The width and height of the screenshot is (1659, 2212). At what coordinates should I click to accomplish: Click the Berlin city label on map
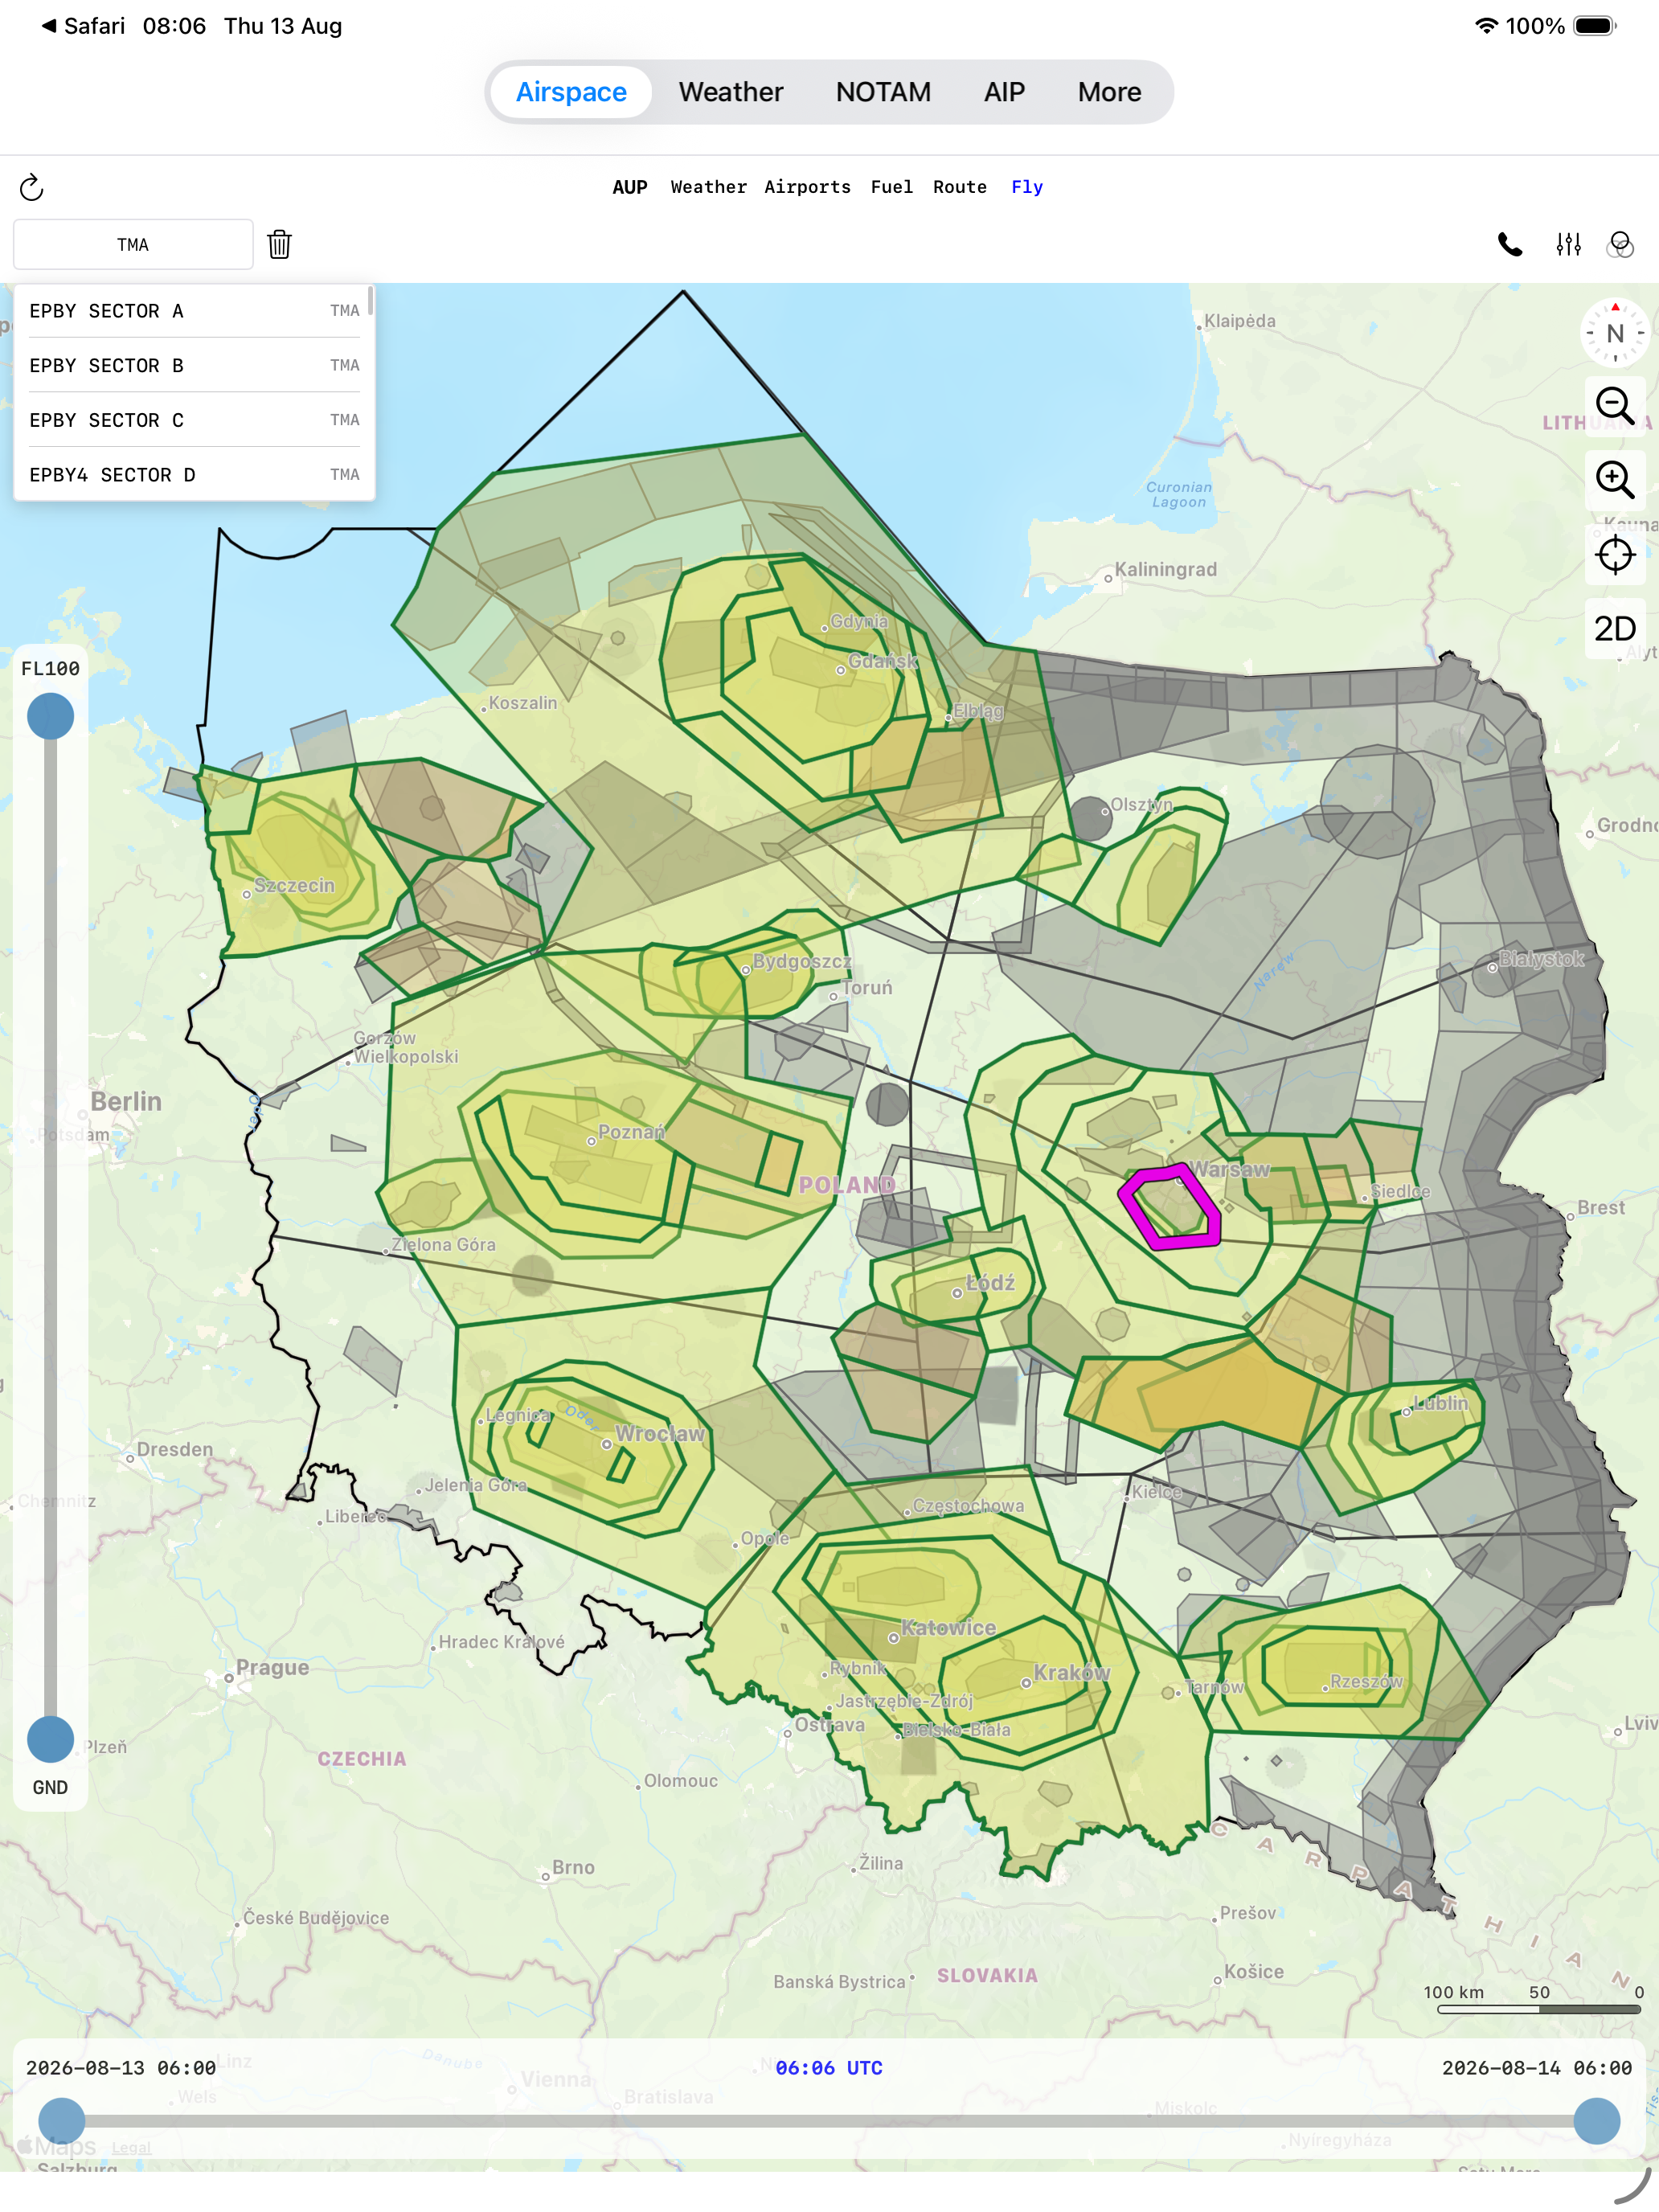pyautogui.click(x=126, y=1101)
